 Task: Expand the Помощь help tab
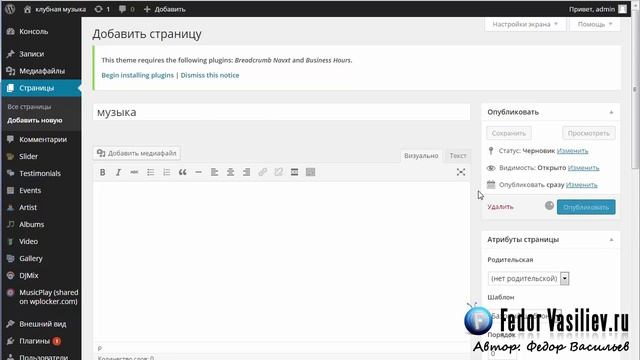[x=595, y=24]
